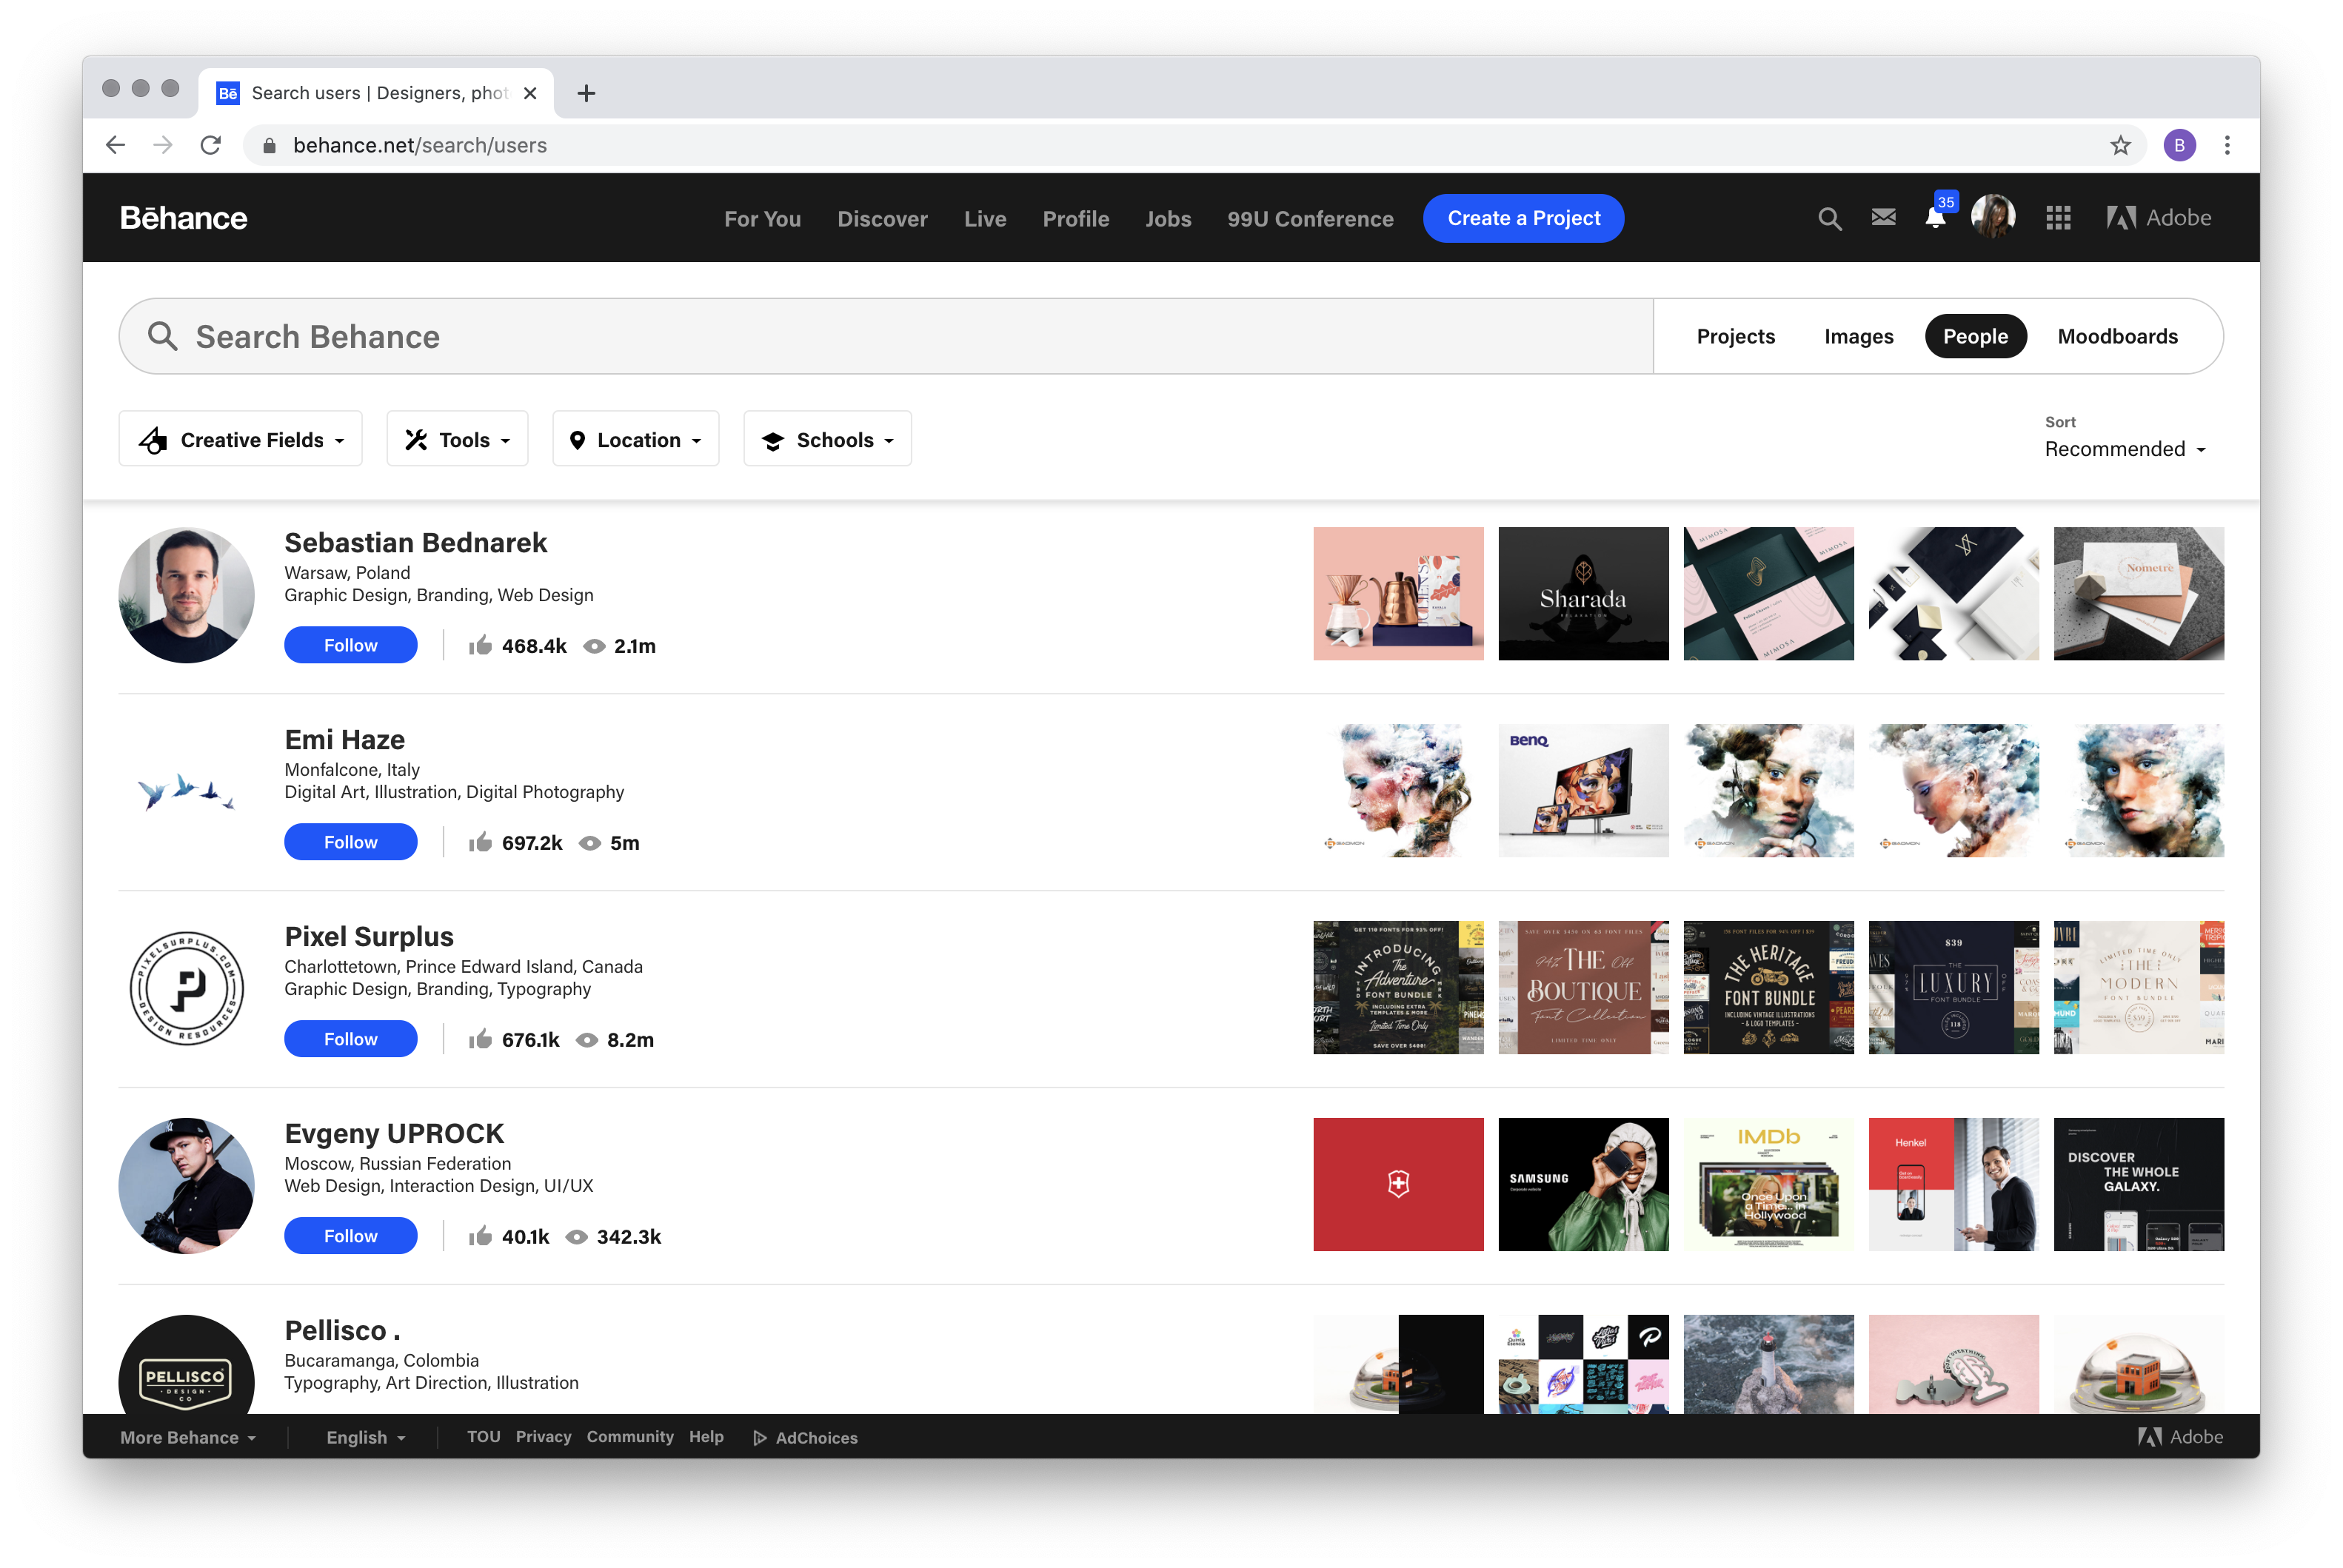The image size is (2343, 1568).
Task: Follow Evgeny UPROCK
Action: 350,1236
